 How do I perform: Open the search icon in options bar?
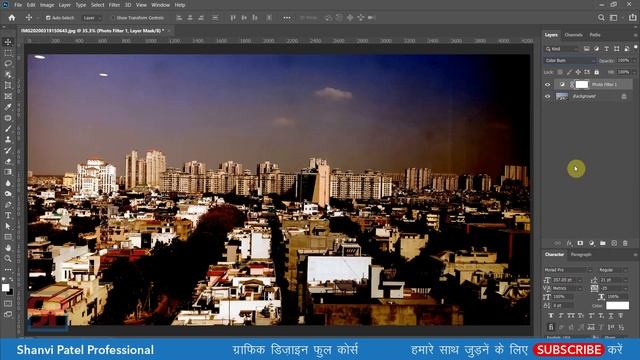point(601,18)
